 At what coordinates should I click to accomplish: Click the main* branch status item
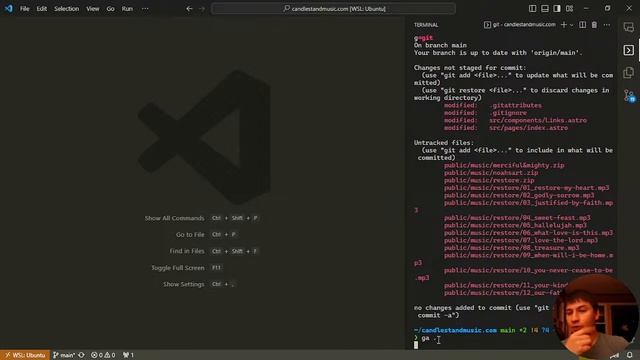(x=64, y=355)
